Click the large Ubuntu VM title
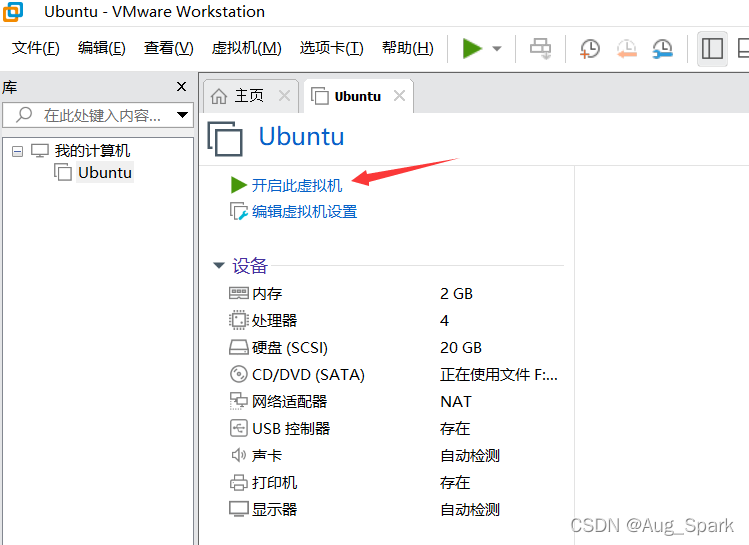 301,137
